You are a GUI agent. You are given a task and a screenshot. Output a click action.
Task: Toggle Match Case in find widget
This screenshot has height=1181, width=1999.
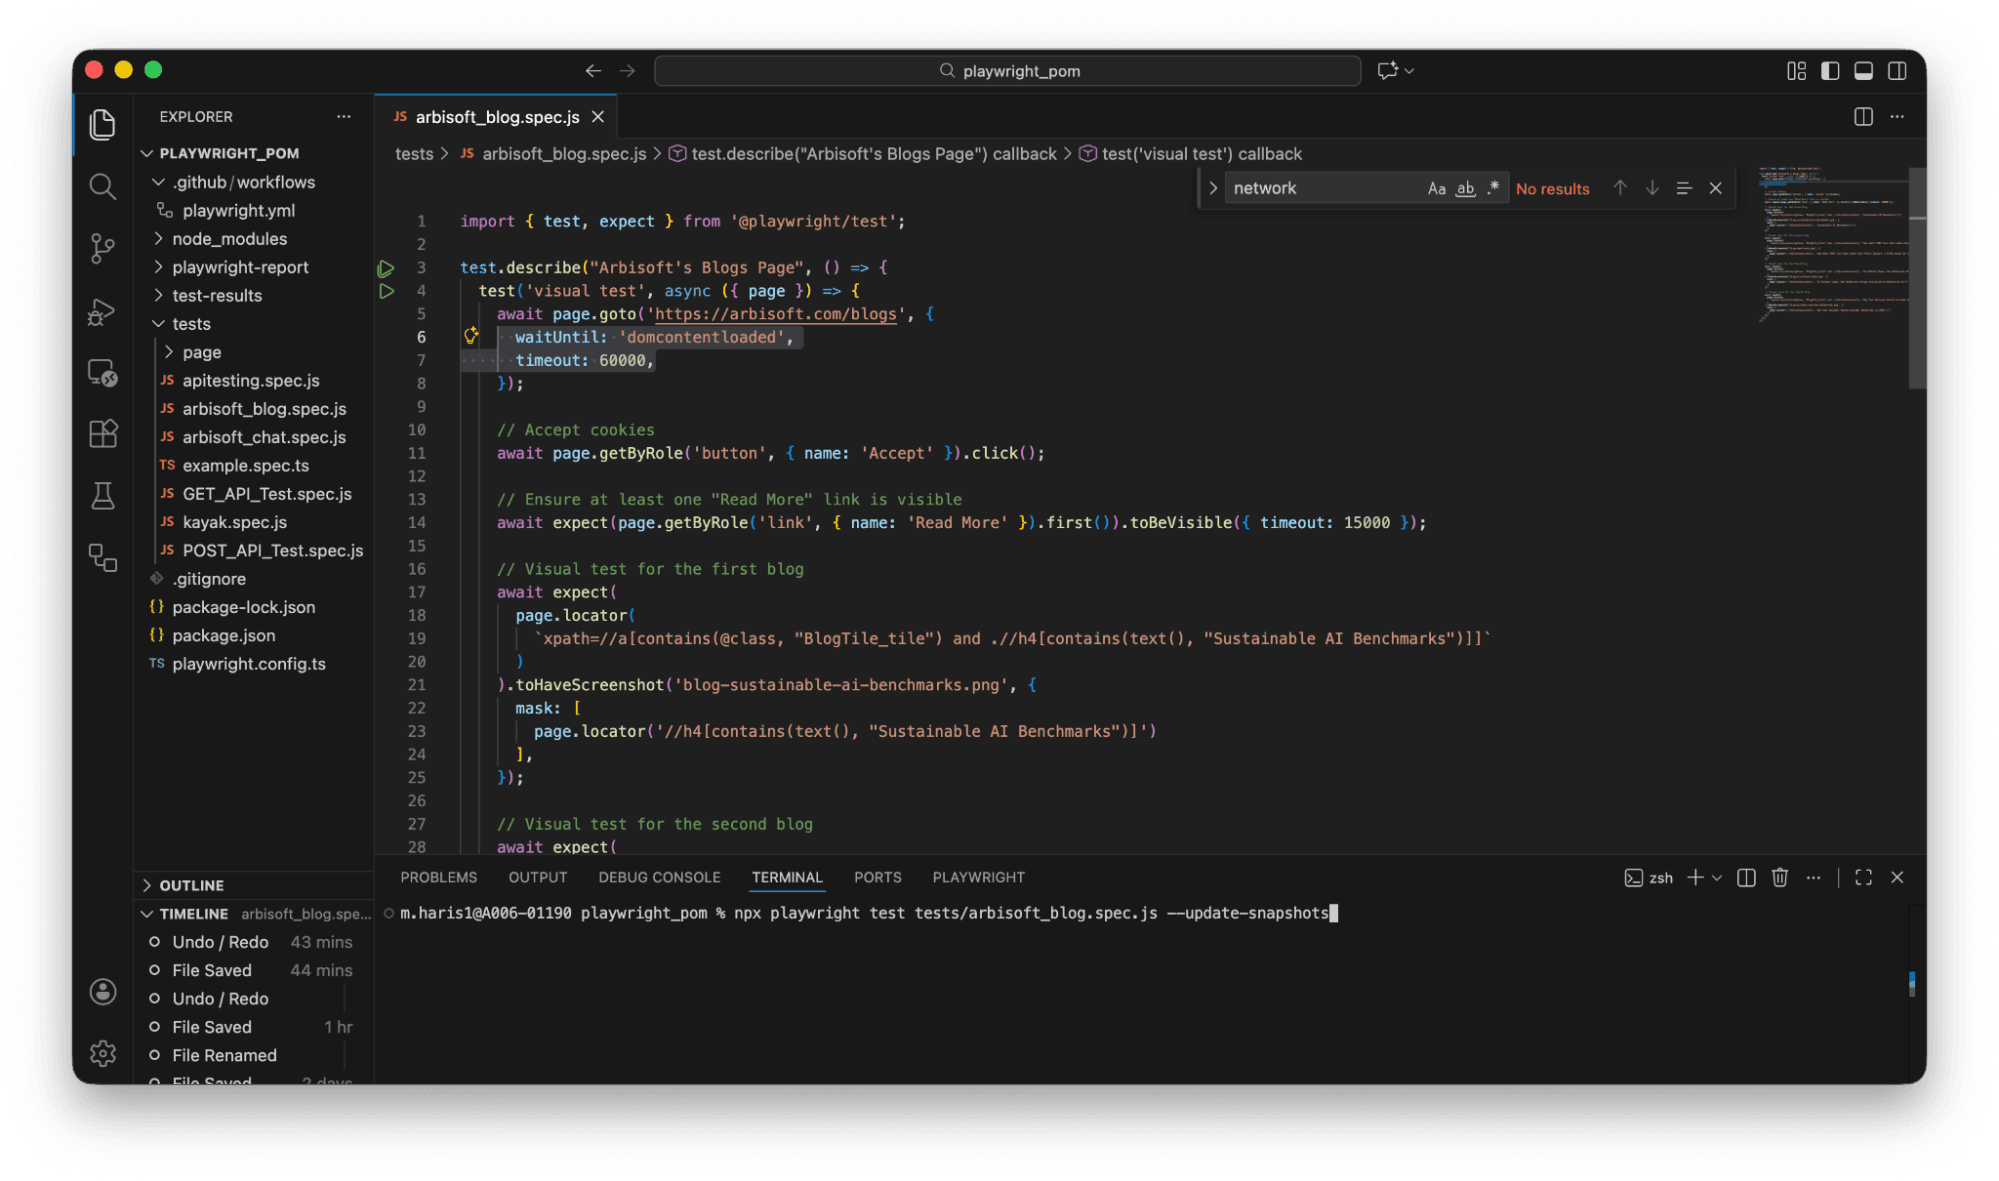[1436, 188]
